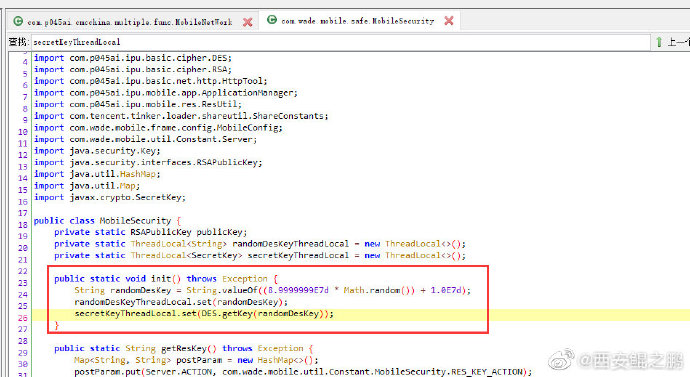Click the import java.util.HashMap line
Screen dimensions: 690x377
[97, 174]
